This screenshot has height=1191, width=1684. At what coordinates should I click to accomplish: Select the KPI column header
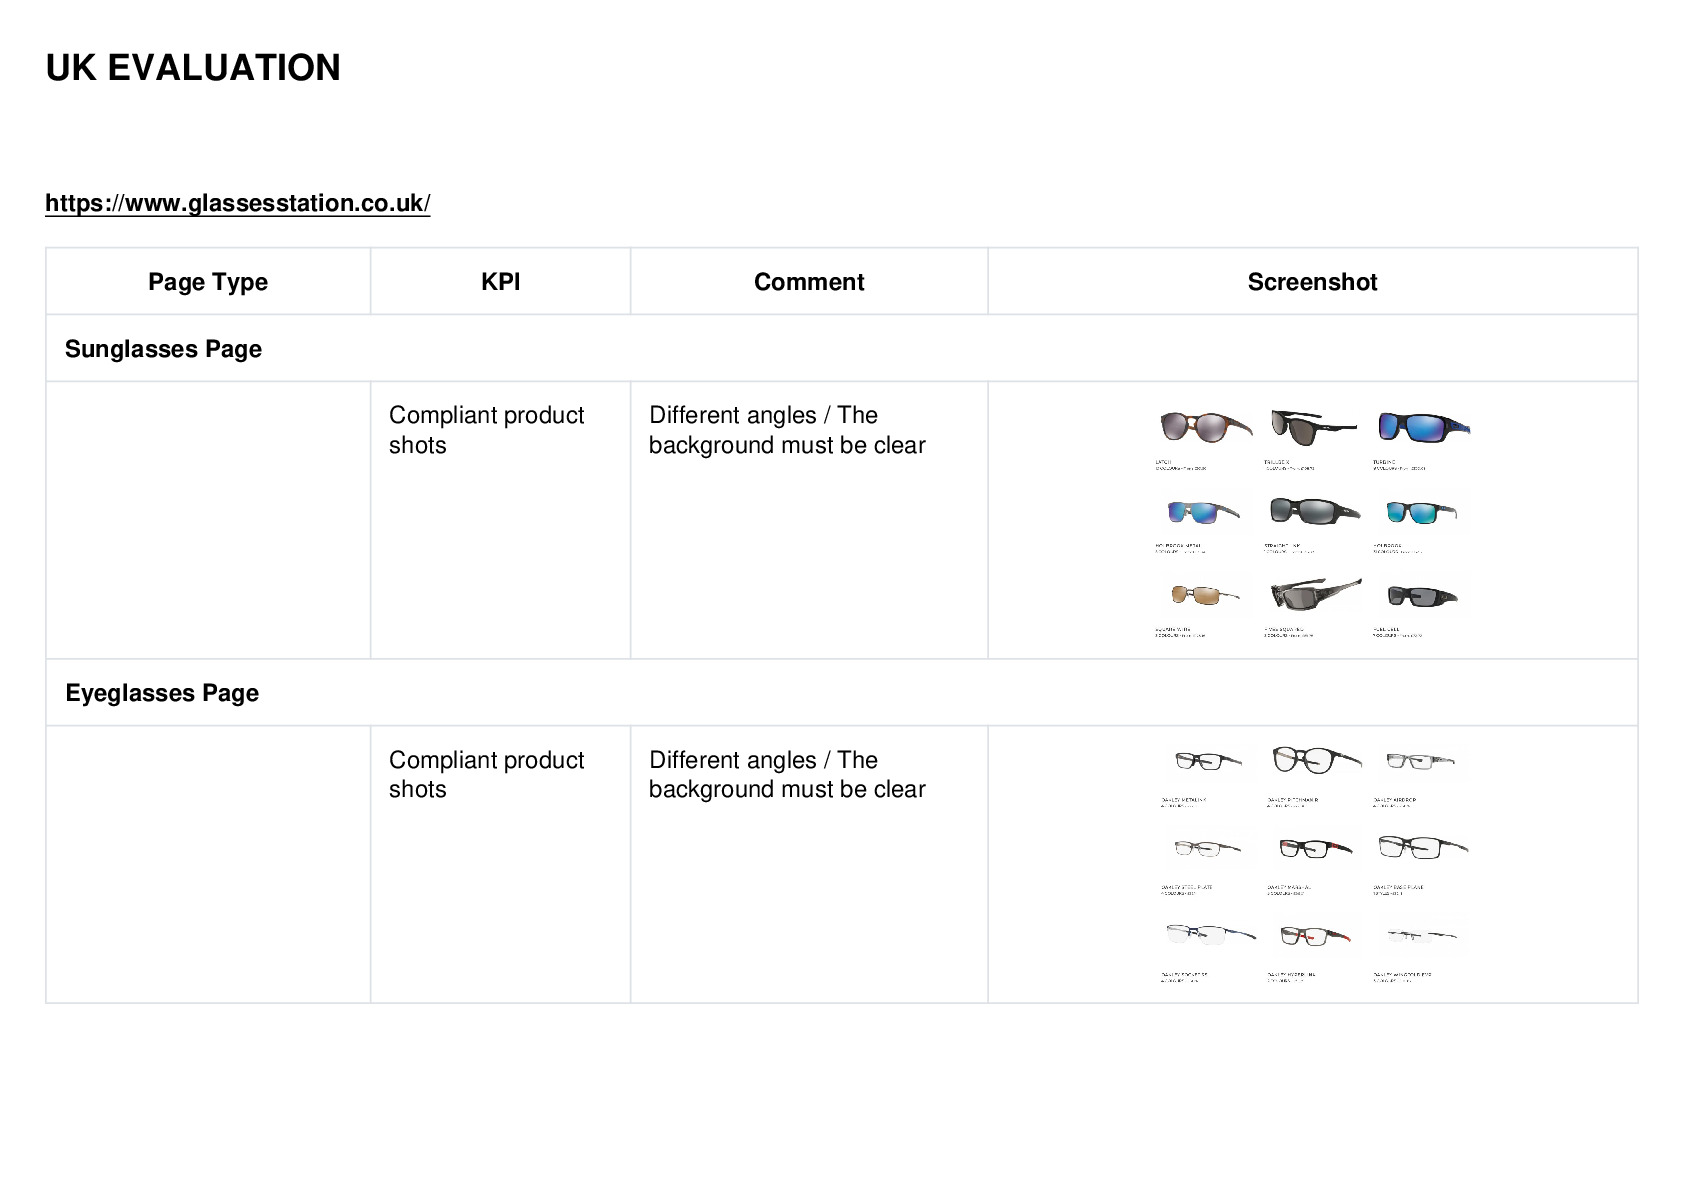coord(500,282)
